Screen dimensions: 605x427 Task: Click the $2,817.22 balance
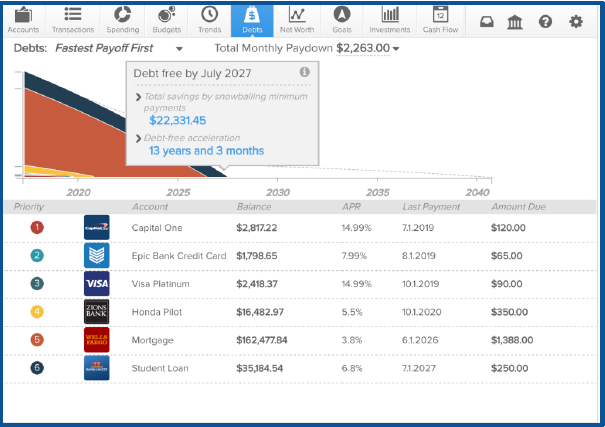click(257, 228)
